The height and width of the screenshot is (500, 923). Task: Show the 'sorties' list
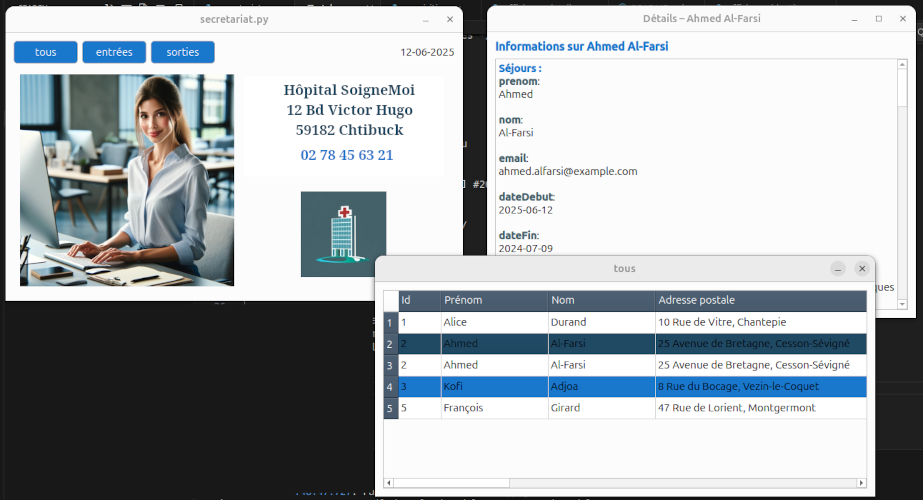pos(182,52)
